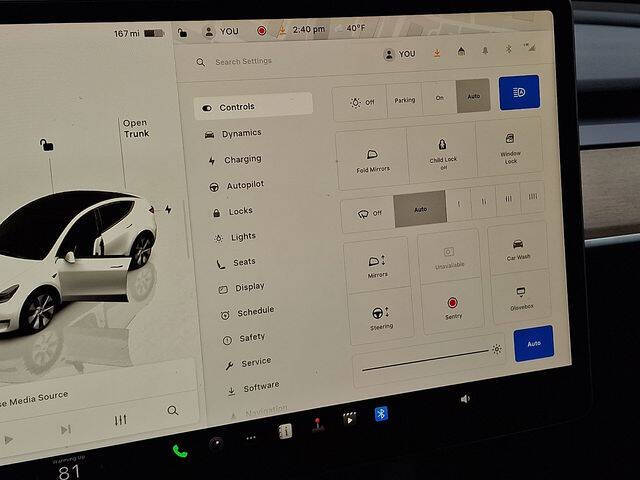Skip to next track
The image size is (640, 480).
click(x=65, y=430)
